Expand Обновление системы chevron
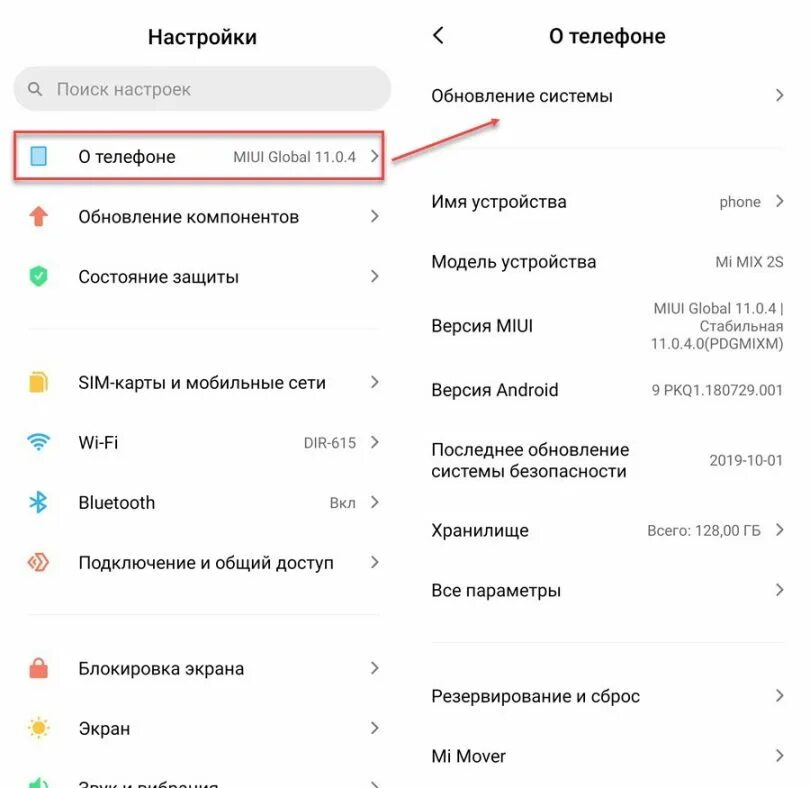This screenshot has height=788, width=810. tap(780, 96)
